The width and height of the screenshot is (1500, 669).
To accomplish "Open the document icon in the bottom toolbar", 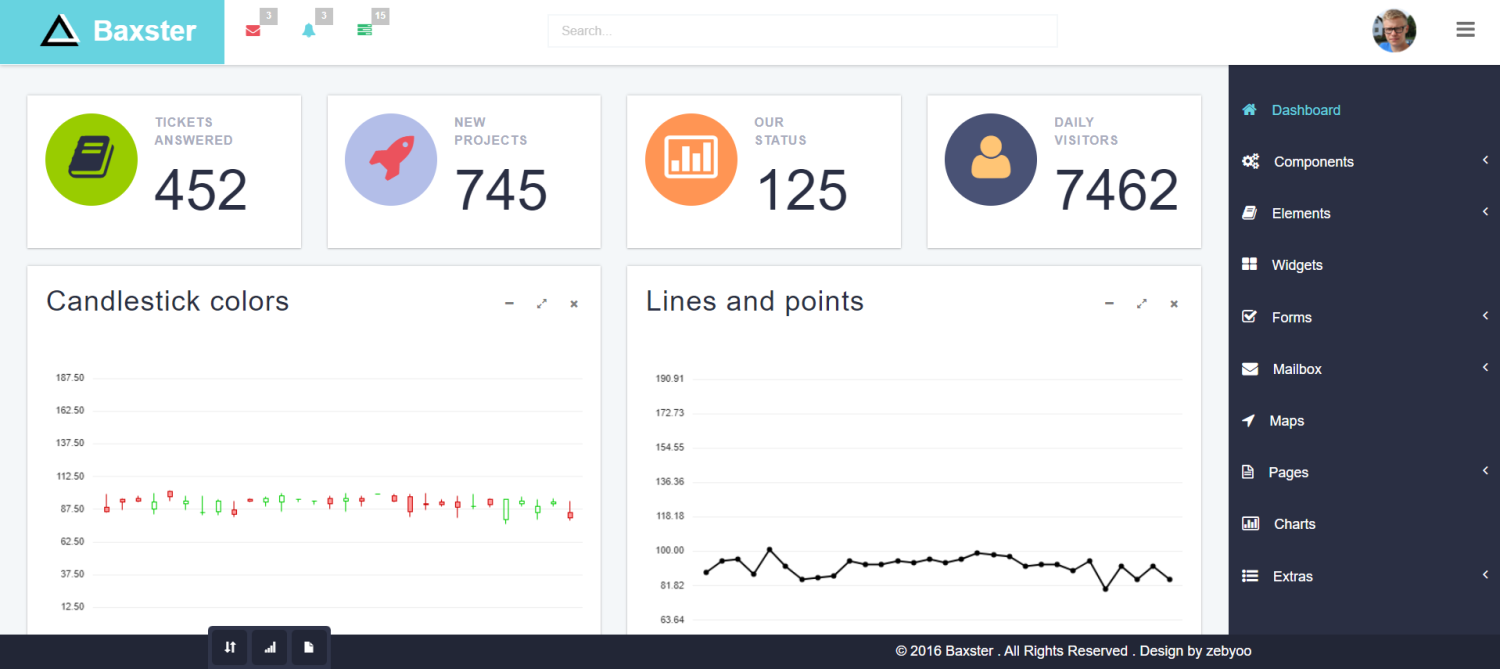I will tap(308, 646).
